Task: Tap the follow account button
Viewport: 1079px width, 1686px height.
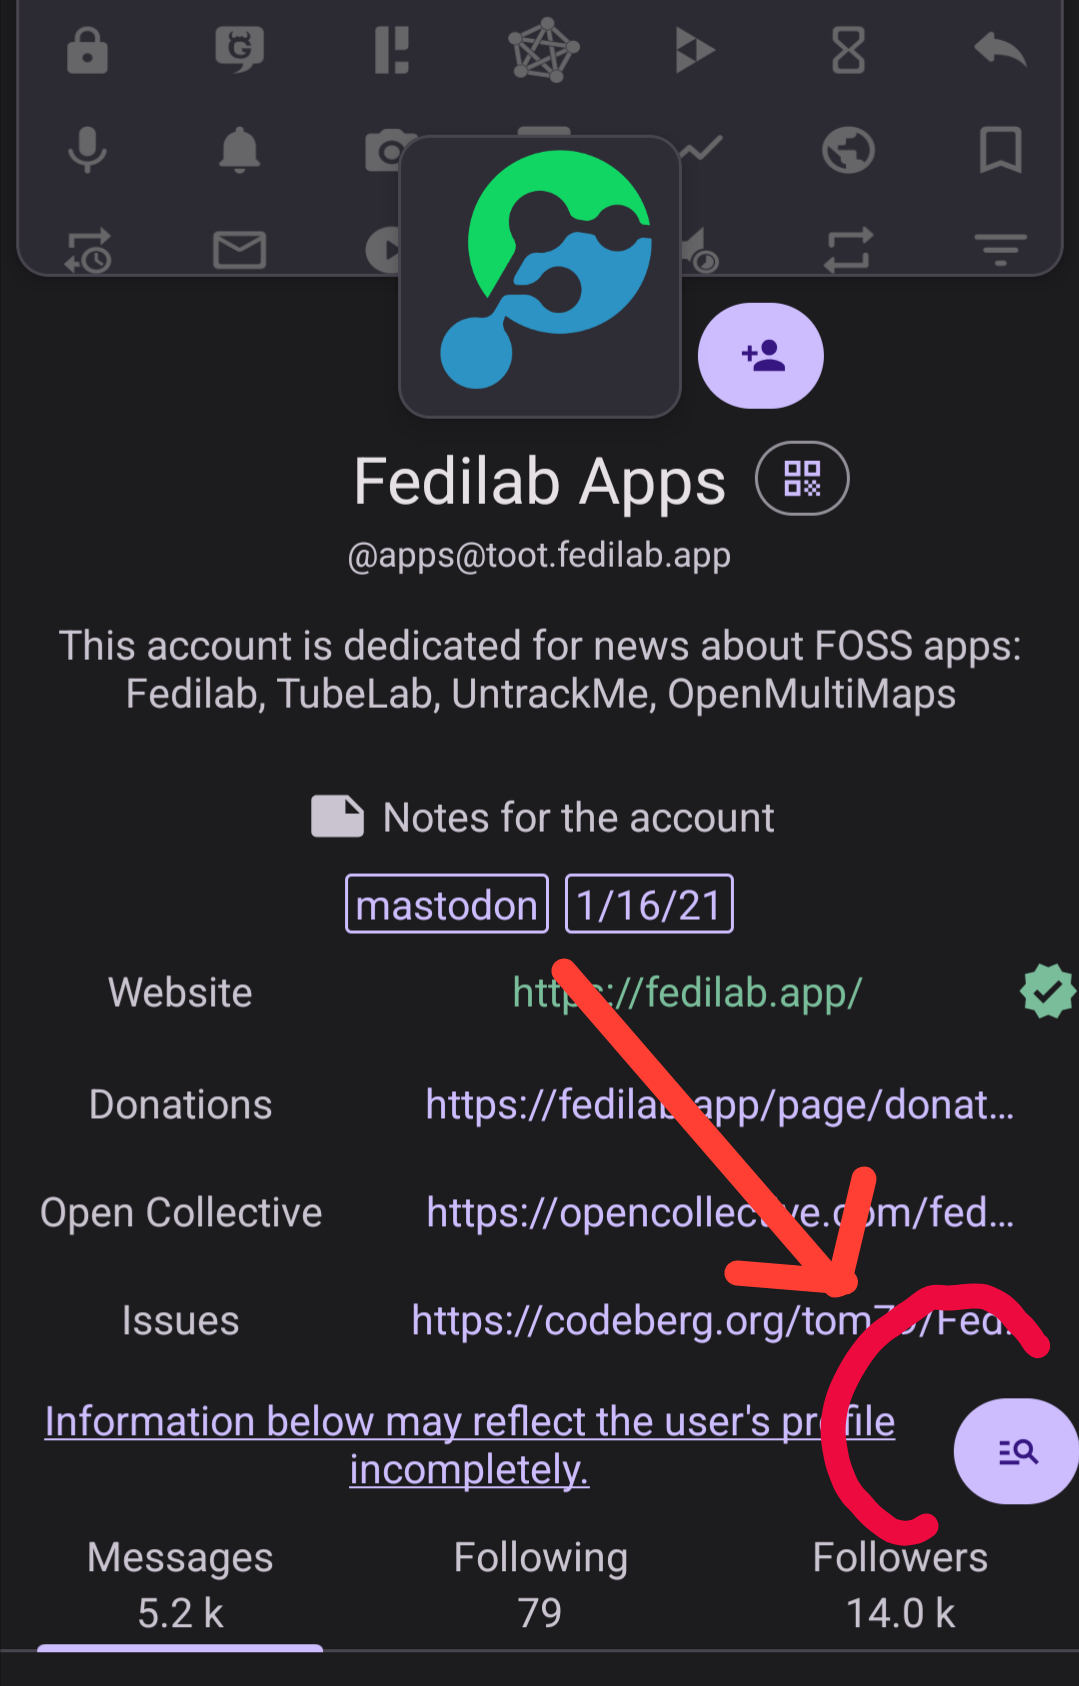Action: pyautogui.click(x=760, y=356)
